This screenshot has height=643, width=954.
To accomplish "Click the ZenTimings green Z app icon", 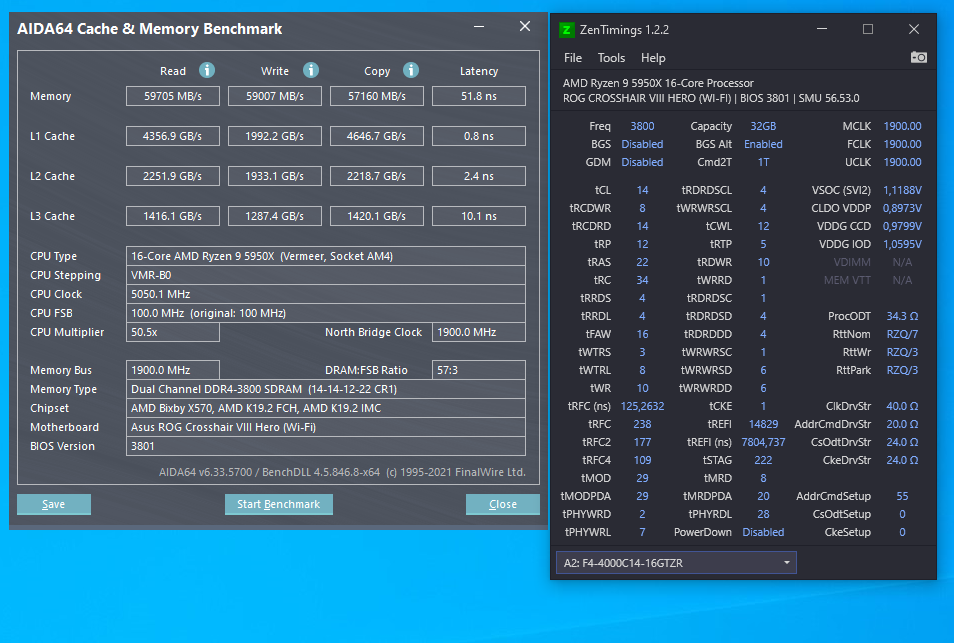I will tap(566, 29).
